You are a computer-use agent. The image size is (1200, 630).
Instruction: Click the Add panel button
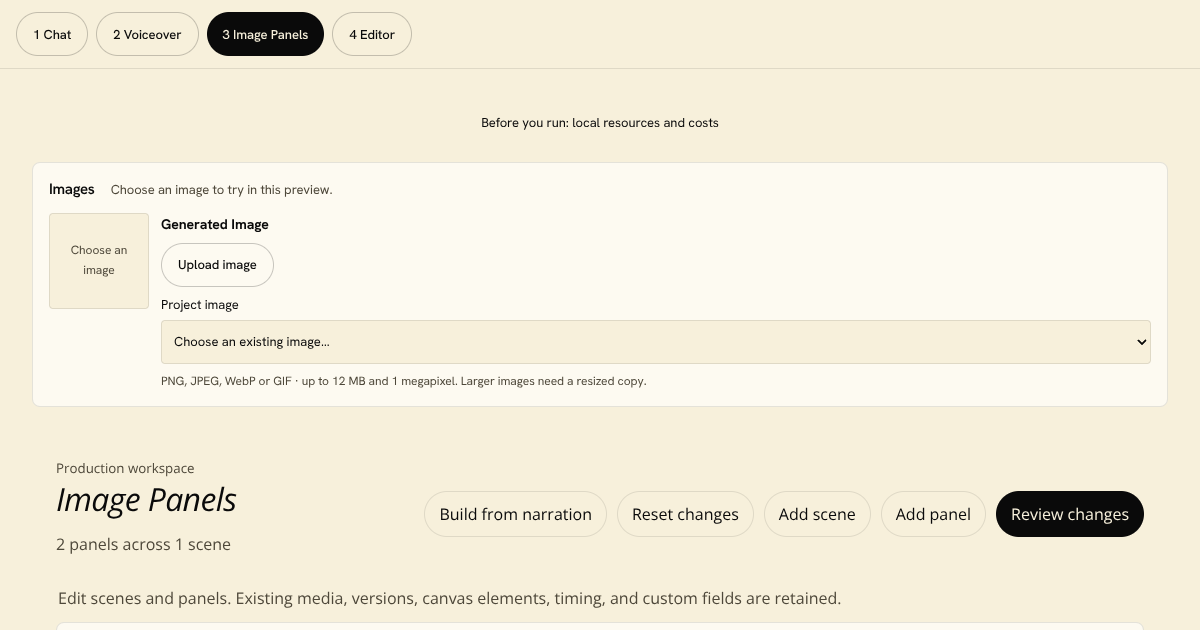click(933, 514)
